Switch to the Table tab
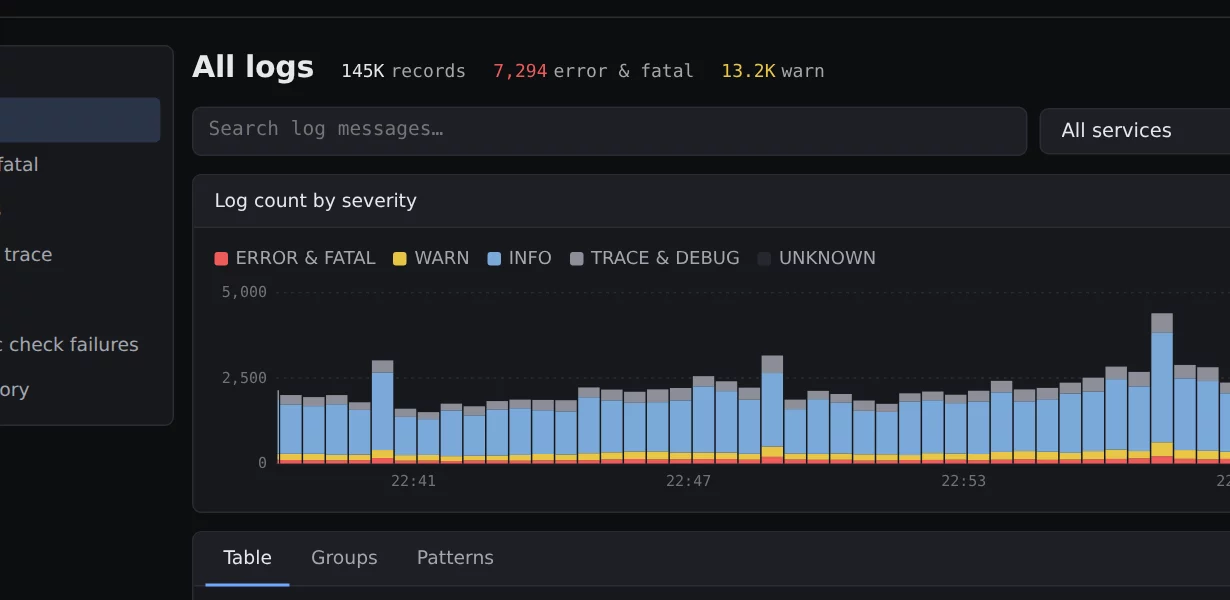The width and height of the screenshot is (1230, 600). point(247,558)
